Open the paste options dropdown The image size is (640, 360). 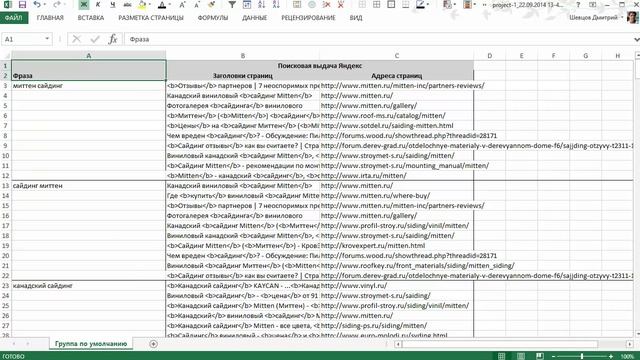[454, 4]
